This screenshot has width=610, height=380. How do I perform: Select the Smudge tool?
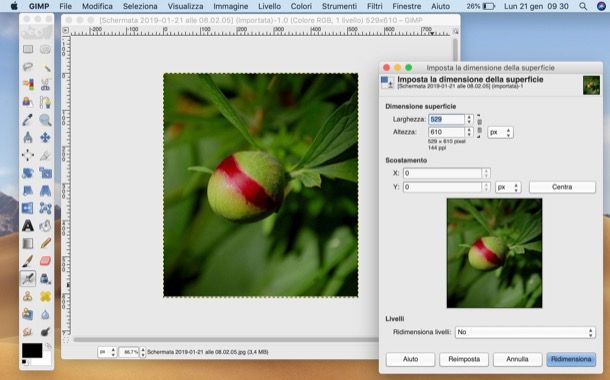point(28,331)
